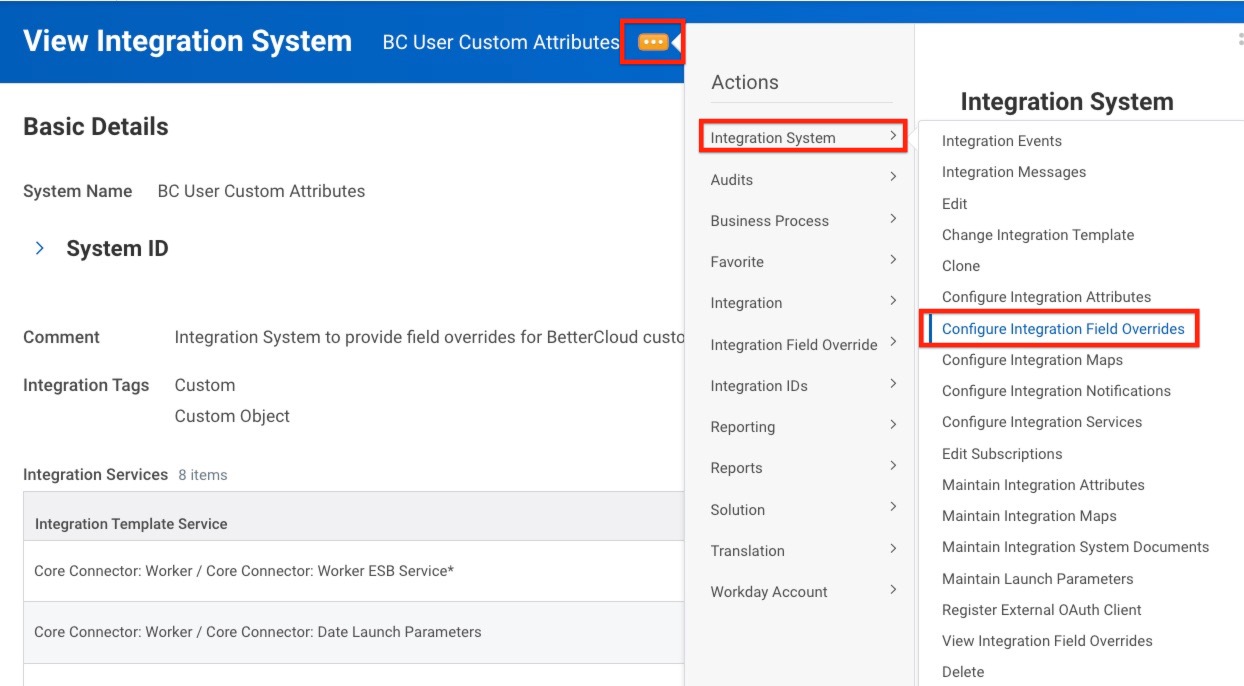1244x686 pixels.
Task: Choose Maintain Launch Parameters
Action: (1037, 579)
